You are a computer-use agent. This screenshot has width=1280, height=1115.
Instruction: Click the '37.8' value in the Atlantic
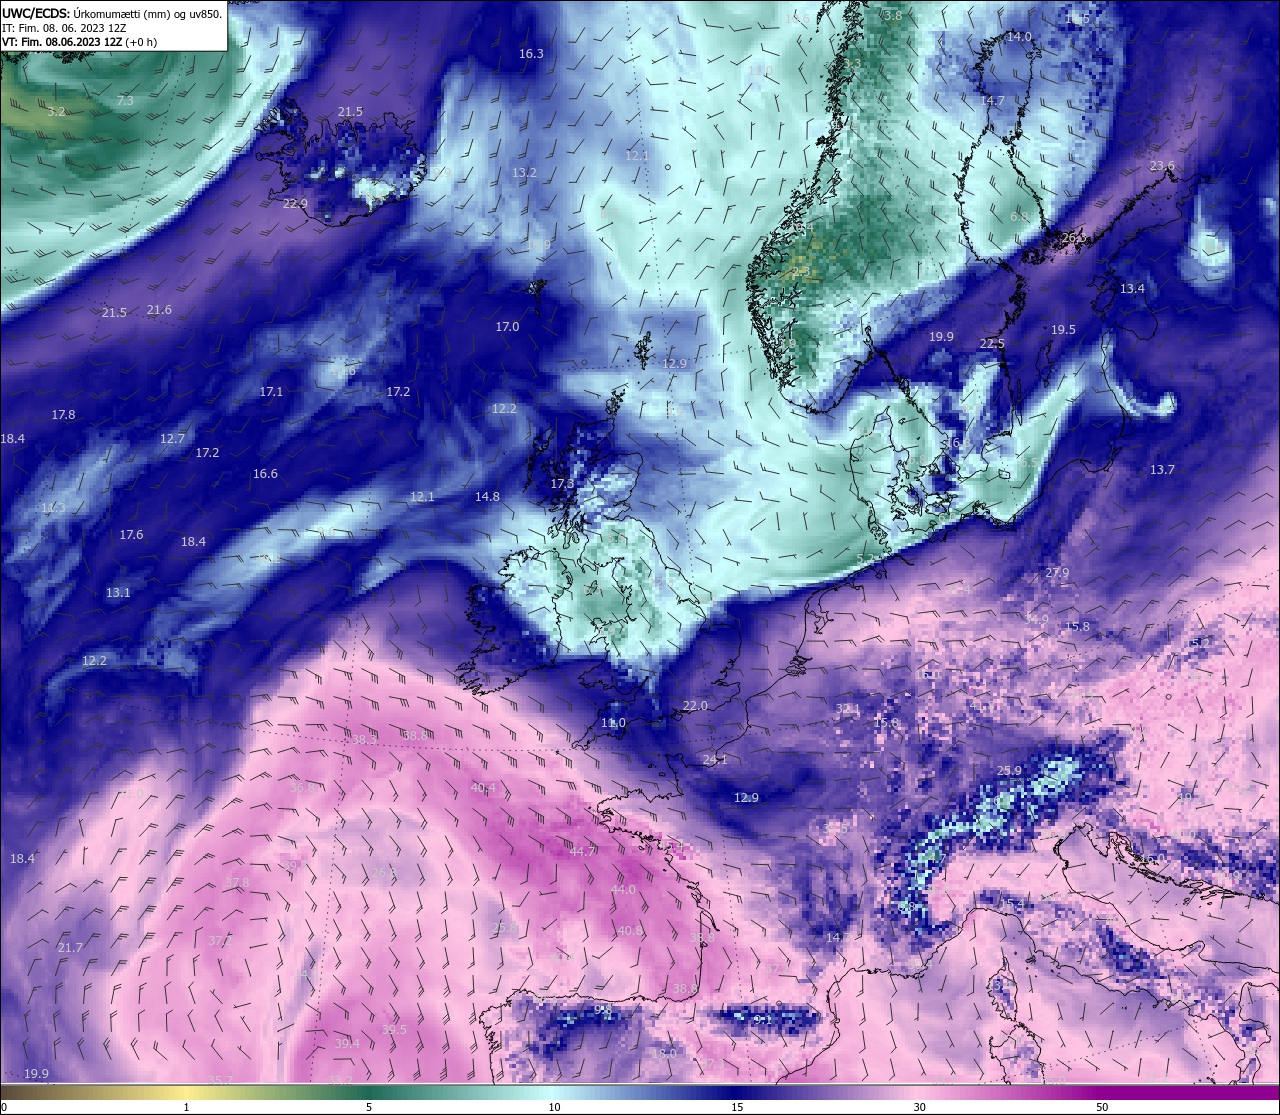(236, 883)
